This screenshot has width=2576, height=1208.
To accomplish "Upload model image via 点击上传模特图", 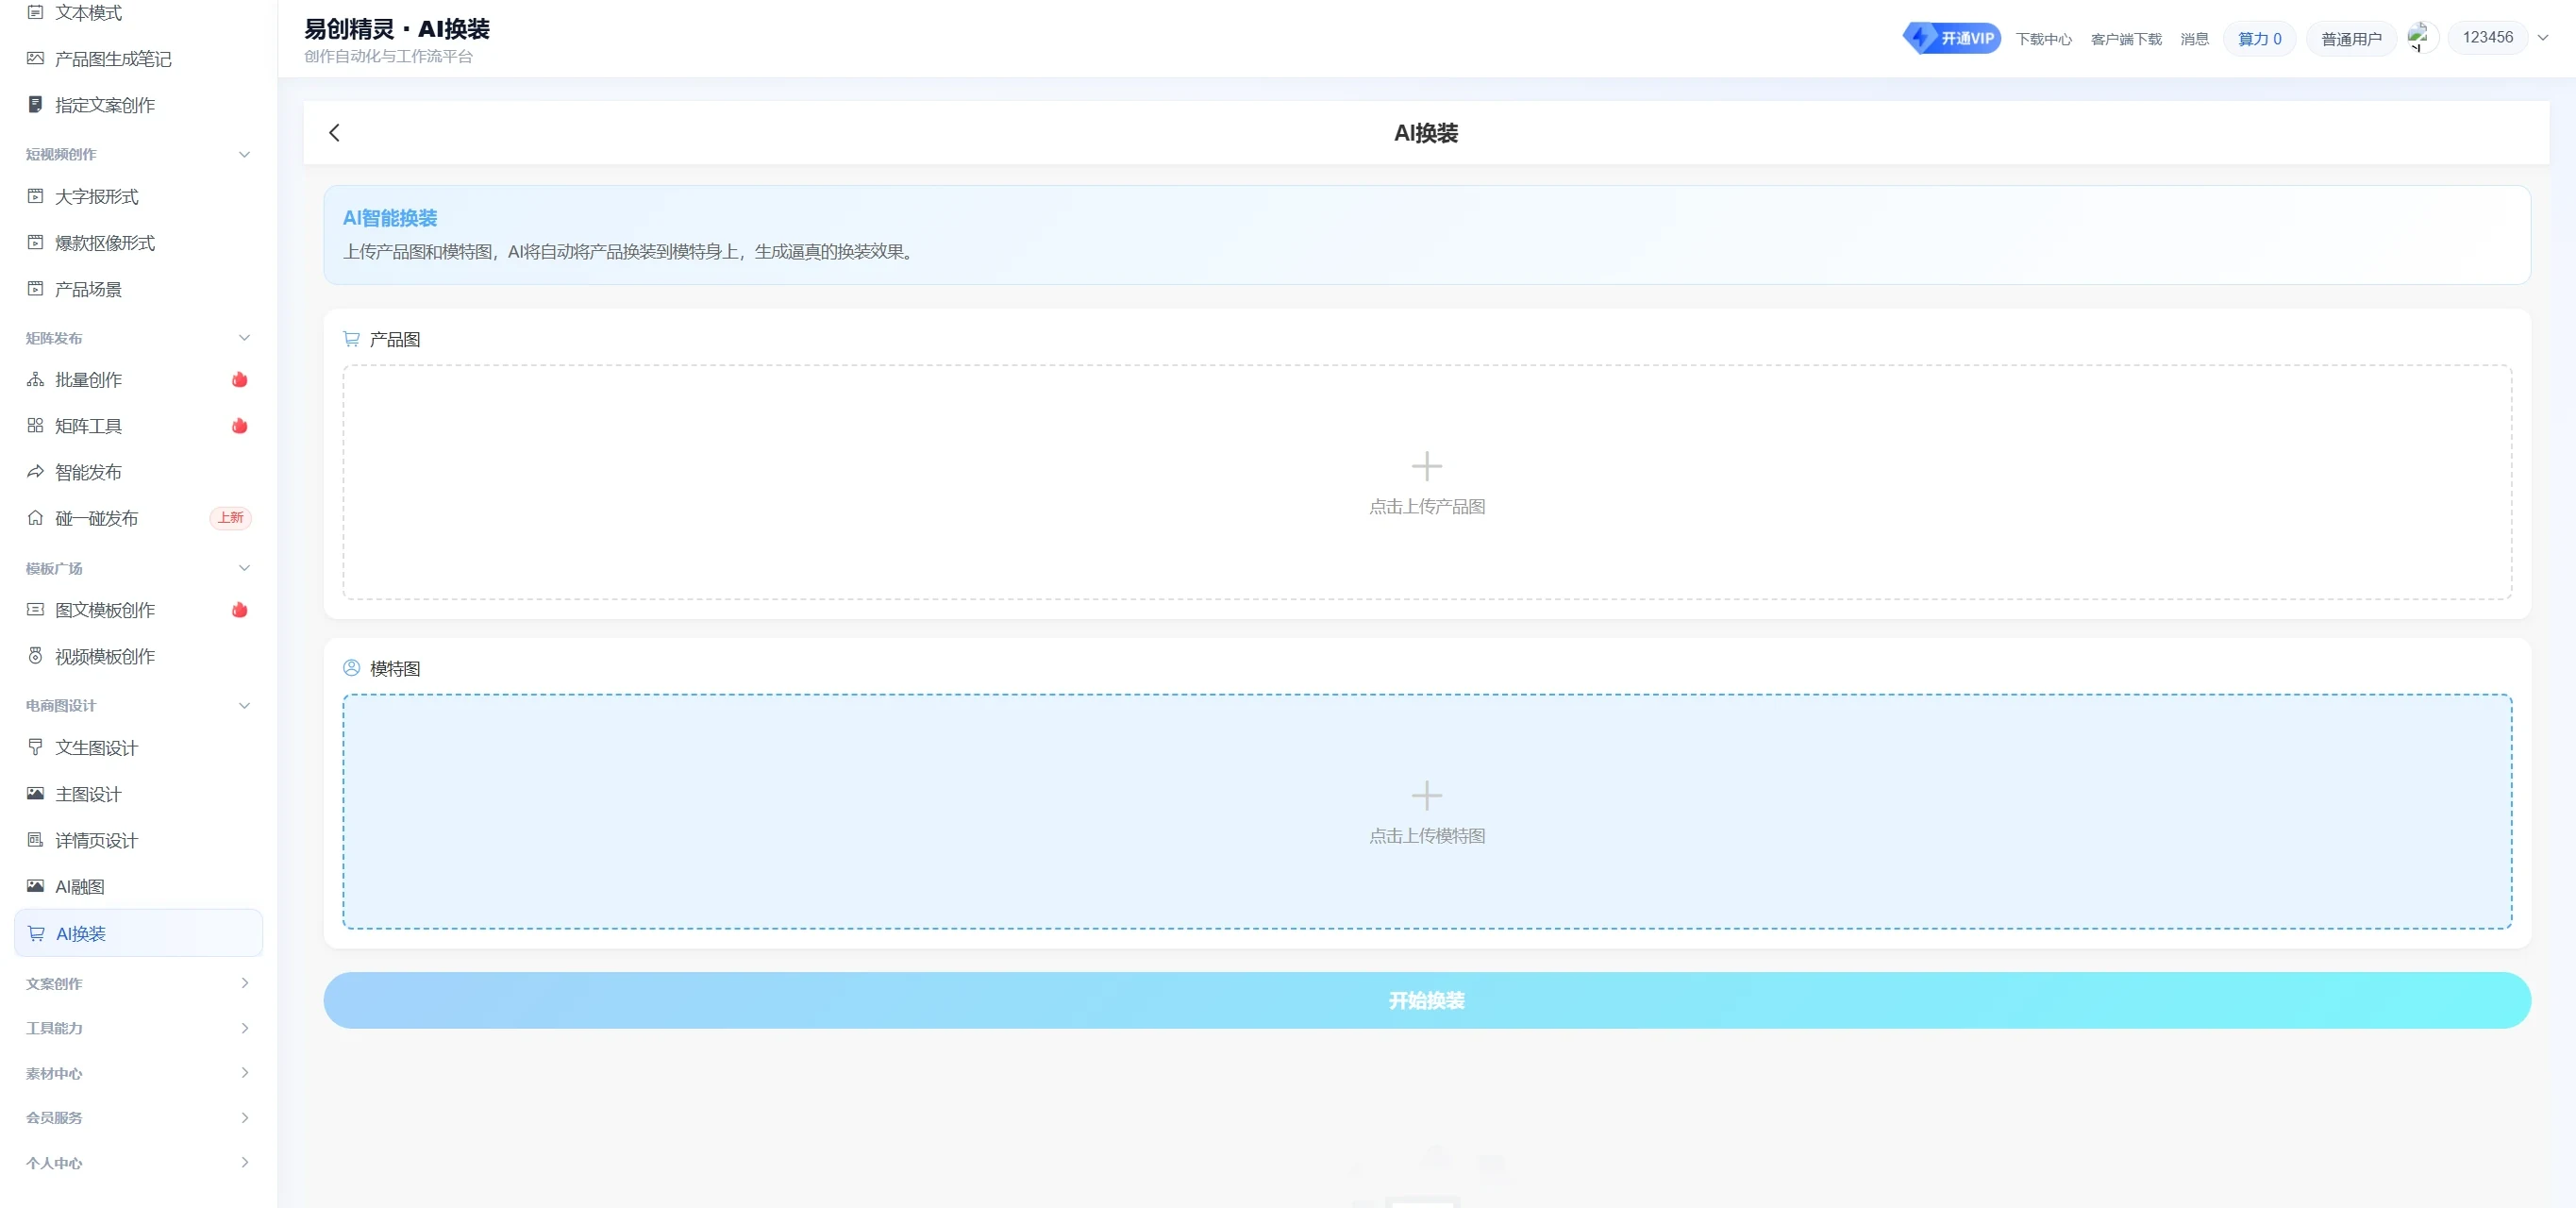I will (1427, 811).
